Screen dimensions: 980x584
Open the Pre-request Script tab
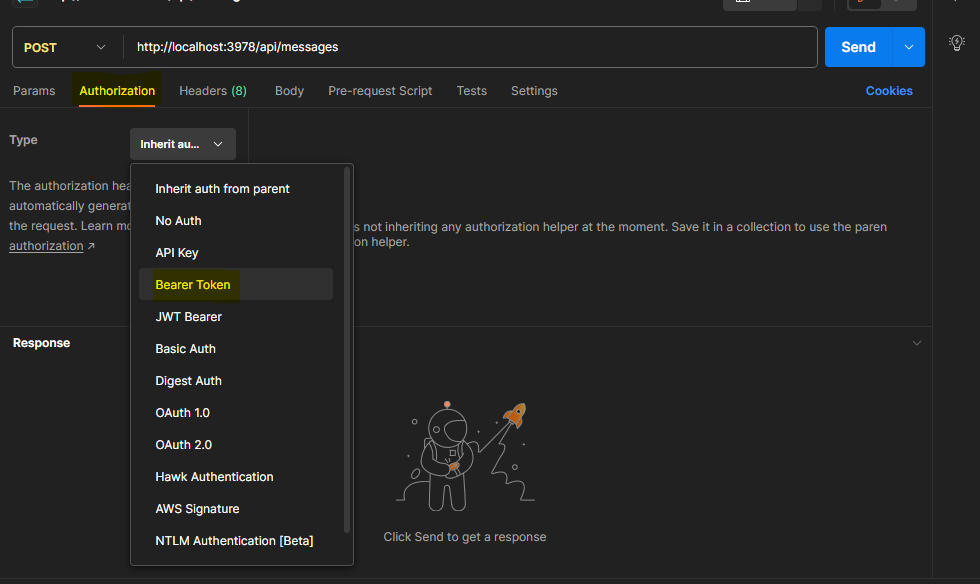point(380,91)
